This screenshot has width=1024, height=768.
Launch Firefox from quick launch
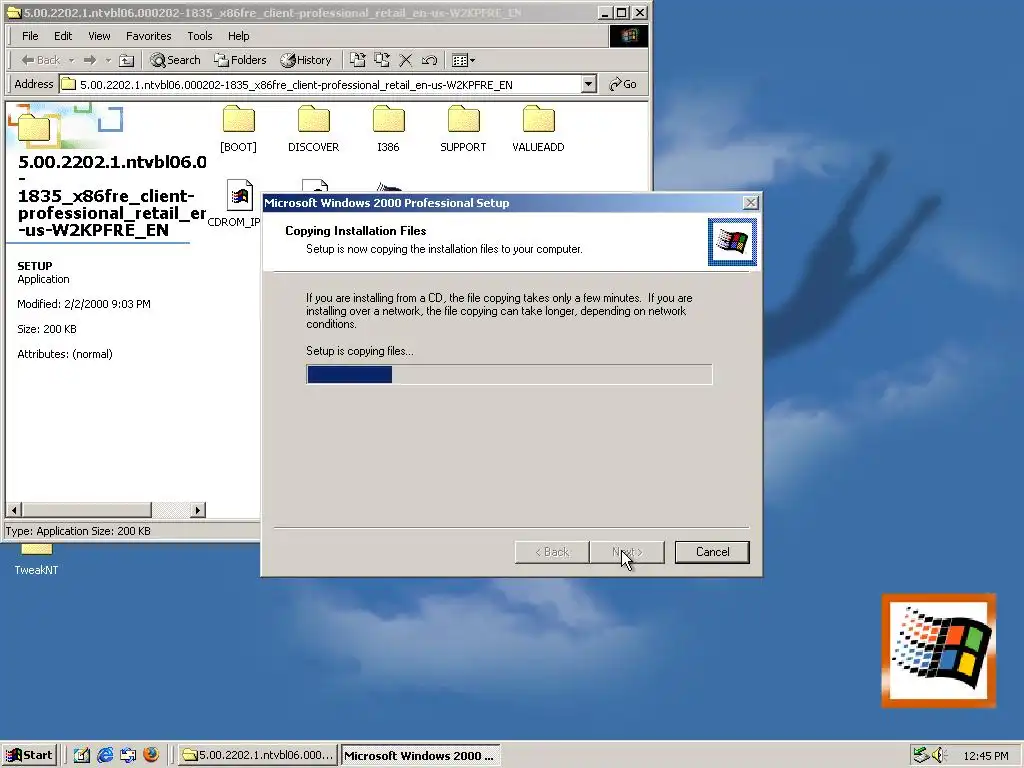click(x=151, y=756)
